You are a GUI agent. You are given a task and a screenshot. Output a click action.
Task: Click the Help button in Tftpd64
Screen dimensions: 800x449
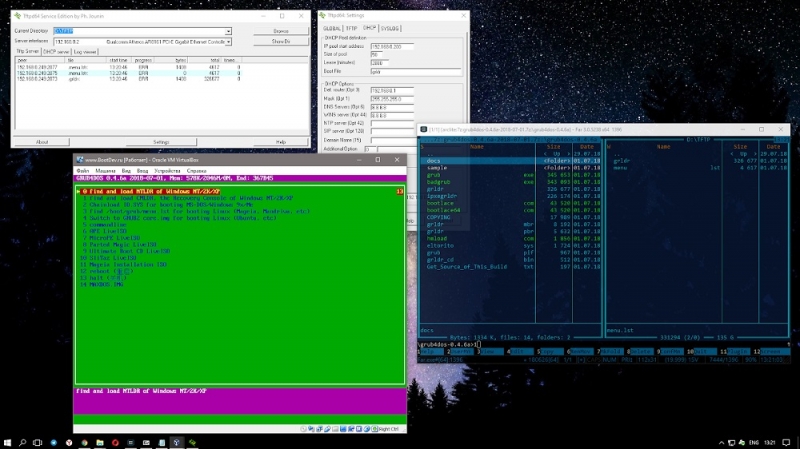pos(281,142)
